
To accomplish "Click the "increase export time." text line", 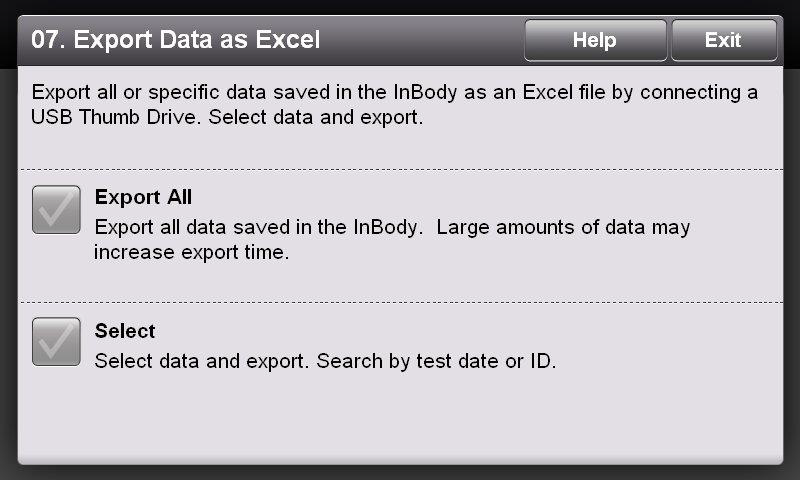I will [x=191, y=252].
